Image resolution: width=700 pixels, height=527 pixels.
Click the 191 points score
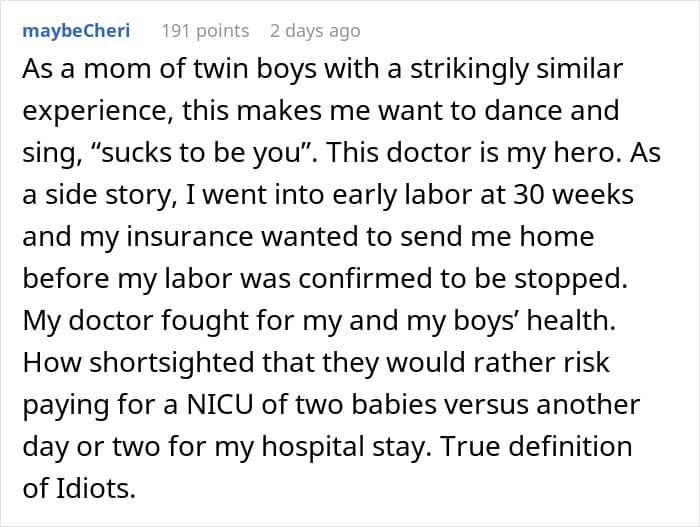[x=205, y=30]
